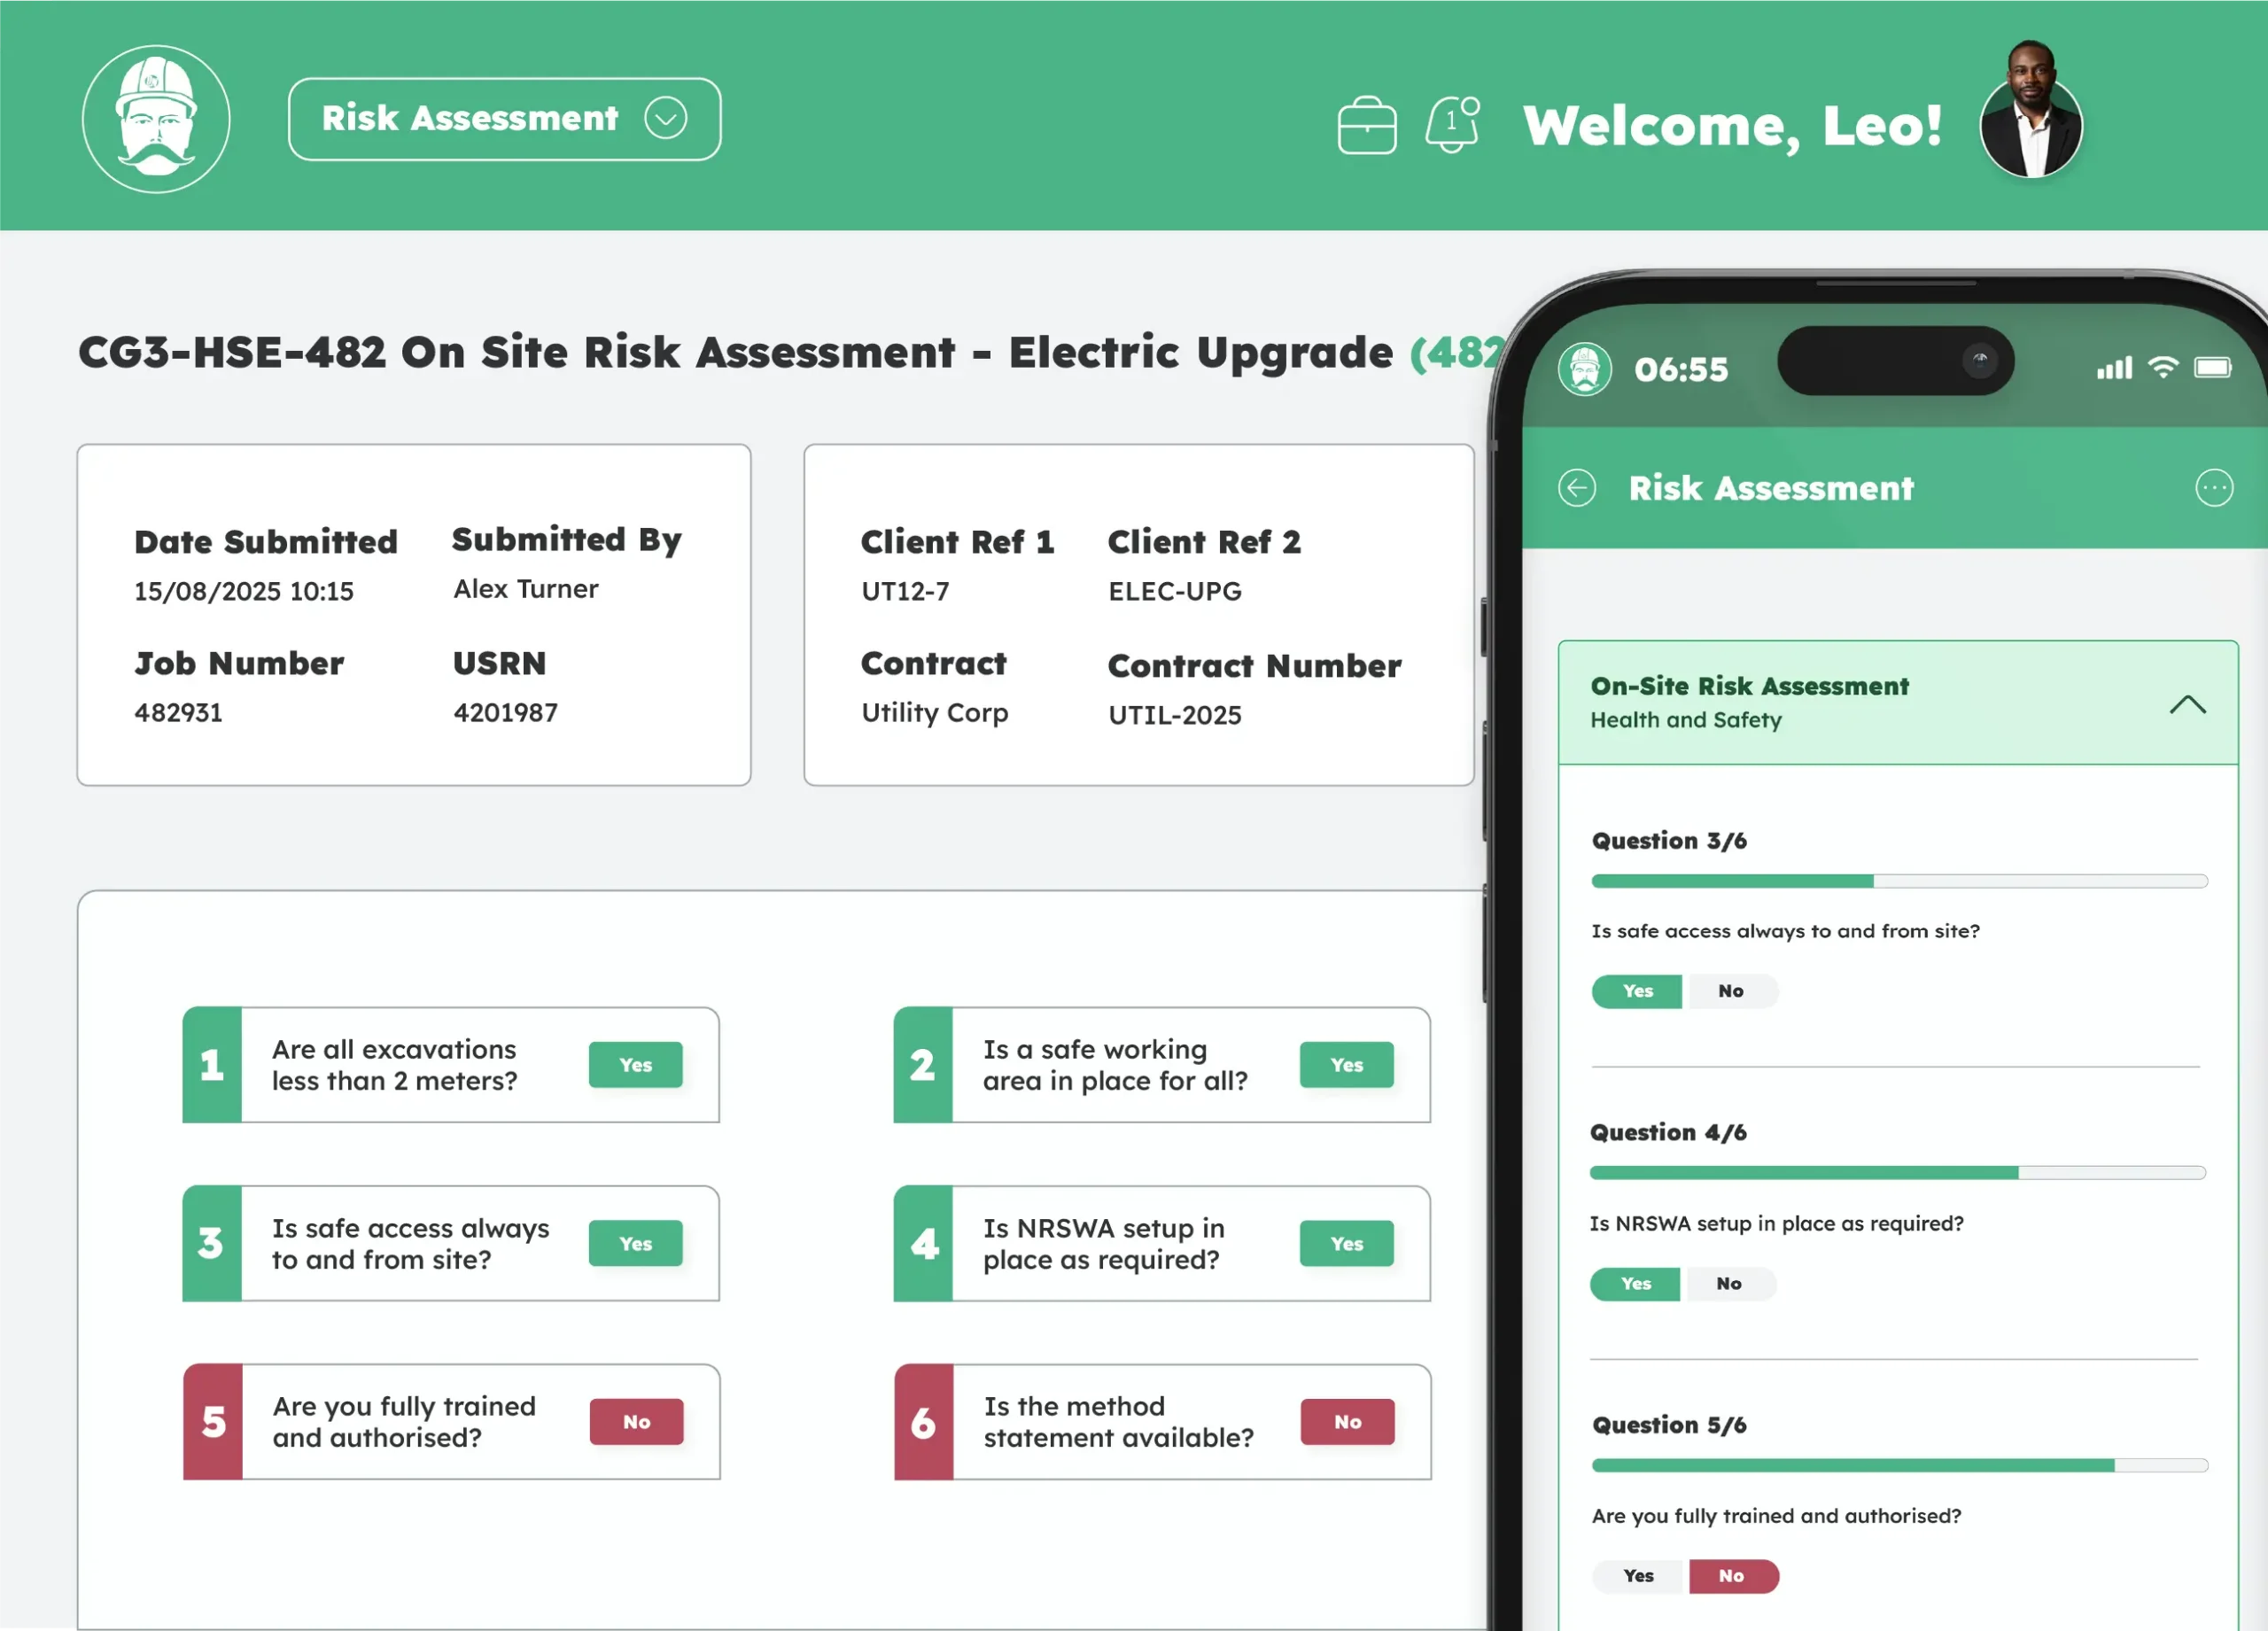Tap the back arrow in phone header

[1577, 488]
